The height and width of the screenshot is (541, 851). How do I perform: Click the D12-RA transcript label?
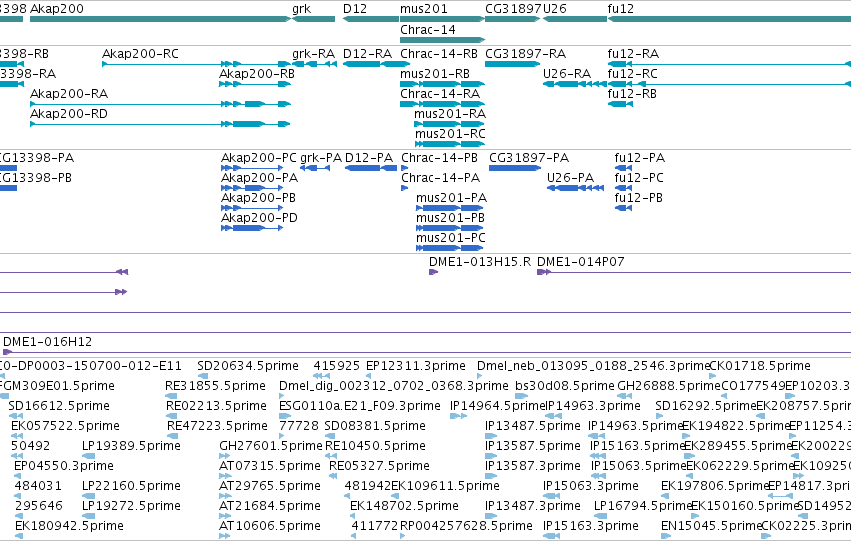367,54
